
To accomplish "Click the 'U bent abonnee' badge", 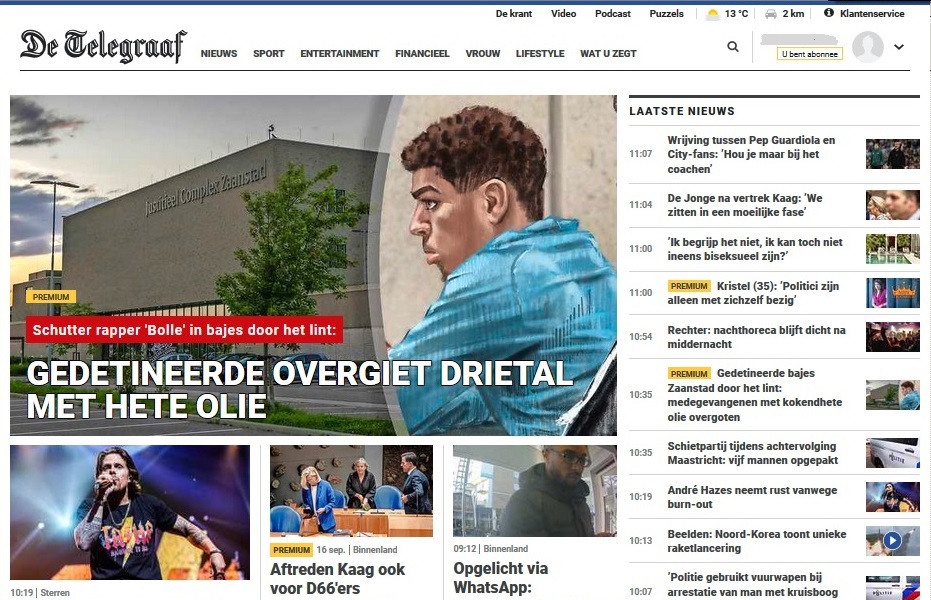I will 809,54.
